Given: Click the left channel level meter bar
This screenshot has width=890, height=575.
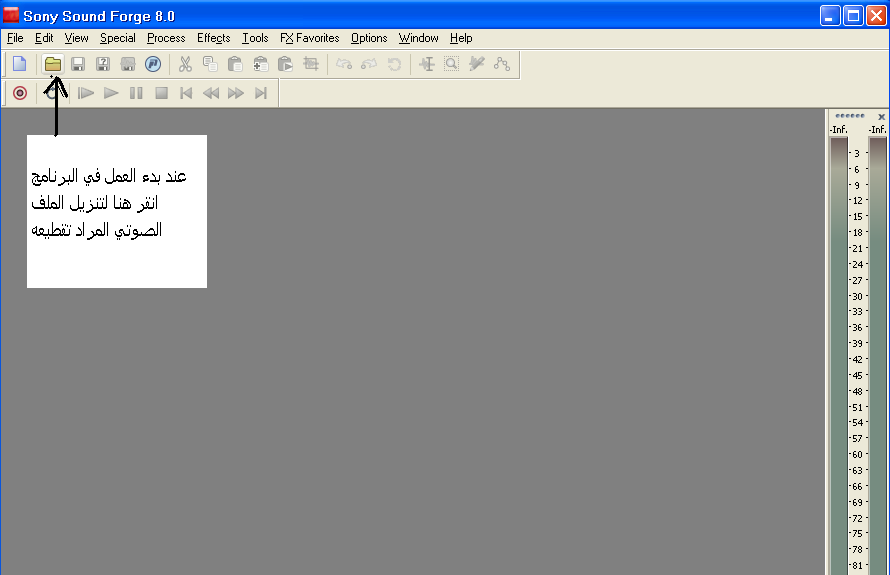Looking at the screenshot, I should click(x=839, y=355).
